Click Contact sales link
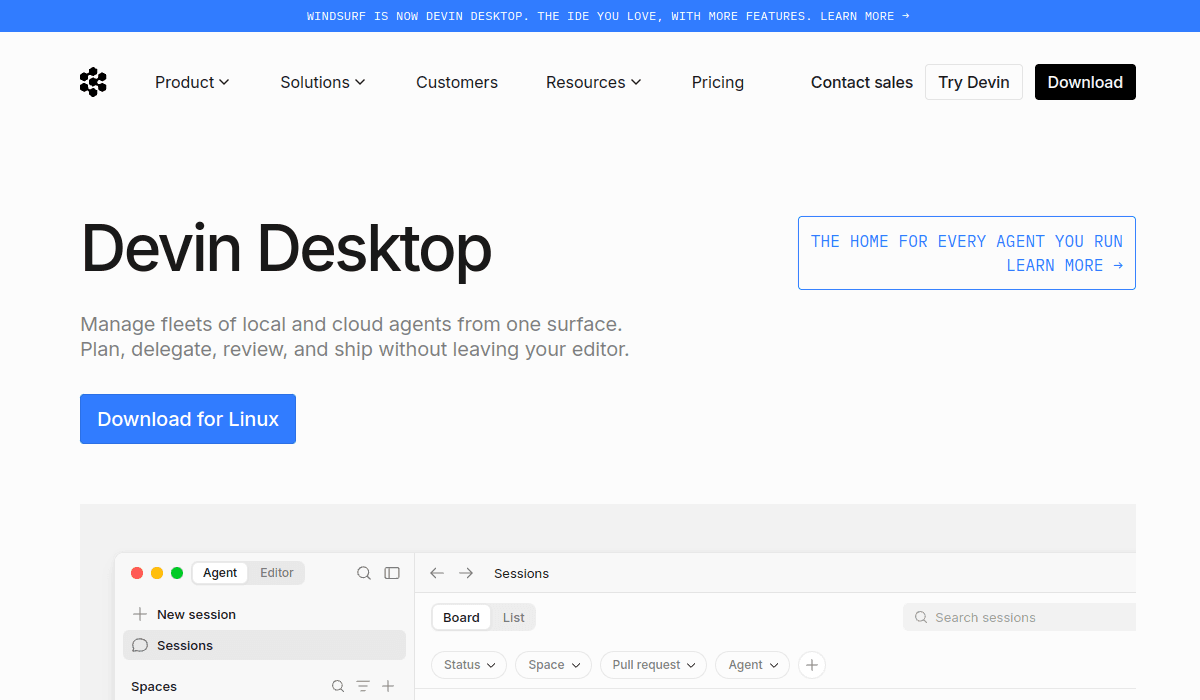The image size is (1200, 700). tap(862, 82)
